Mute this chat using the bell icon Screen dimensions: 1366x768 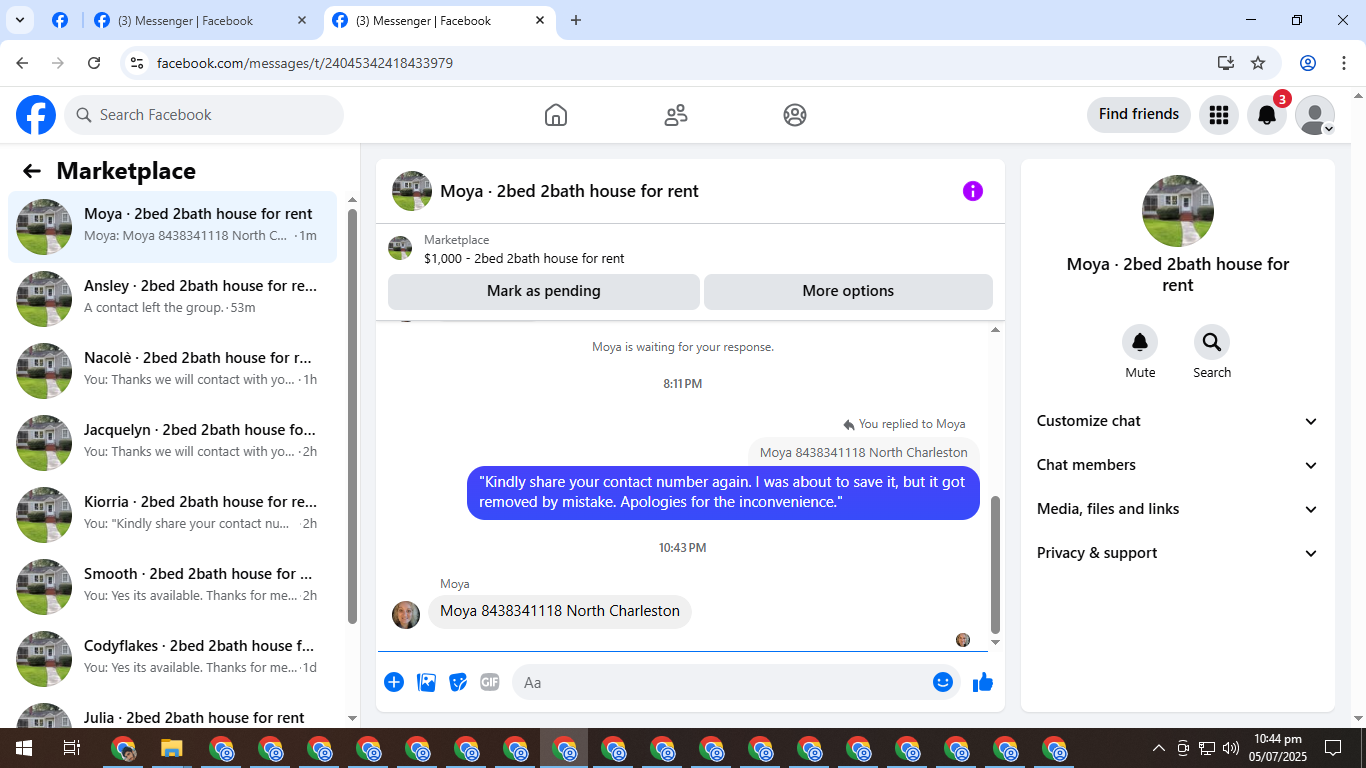1140,343
